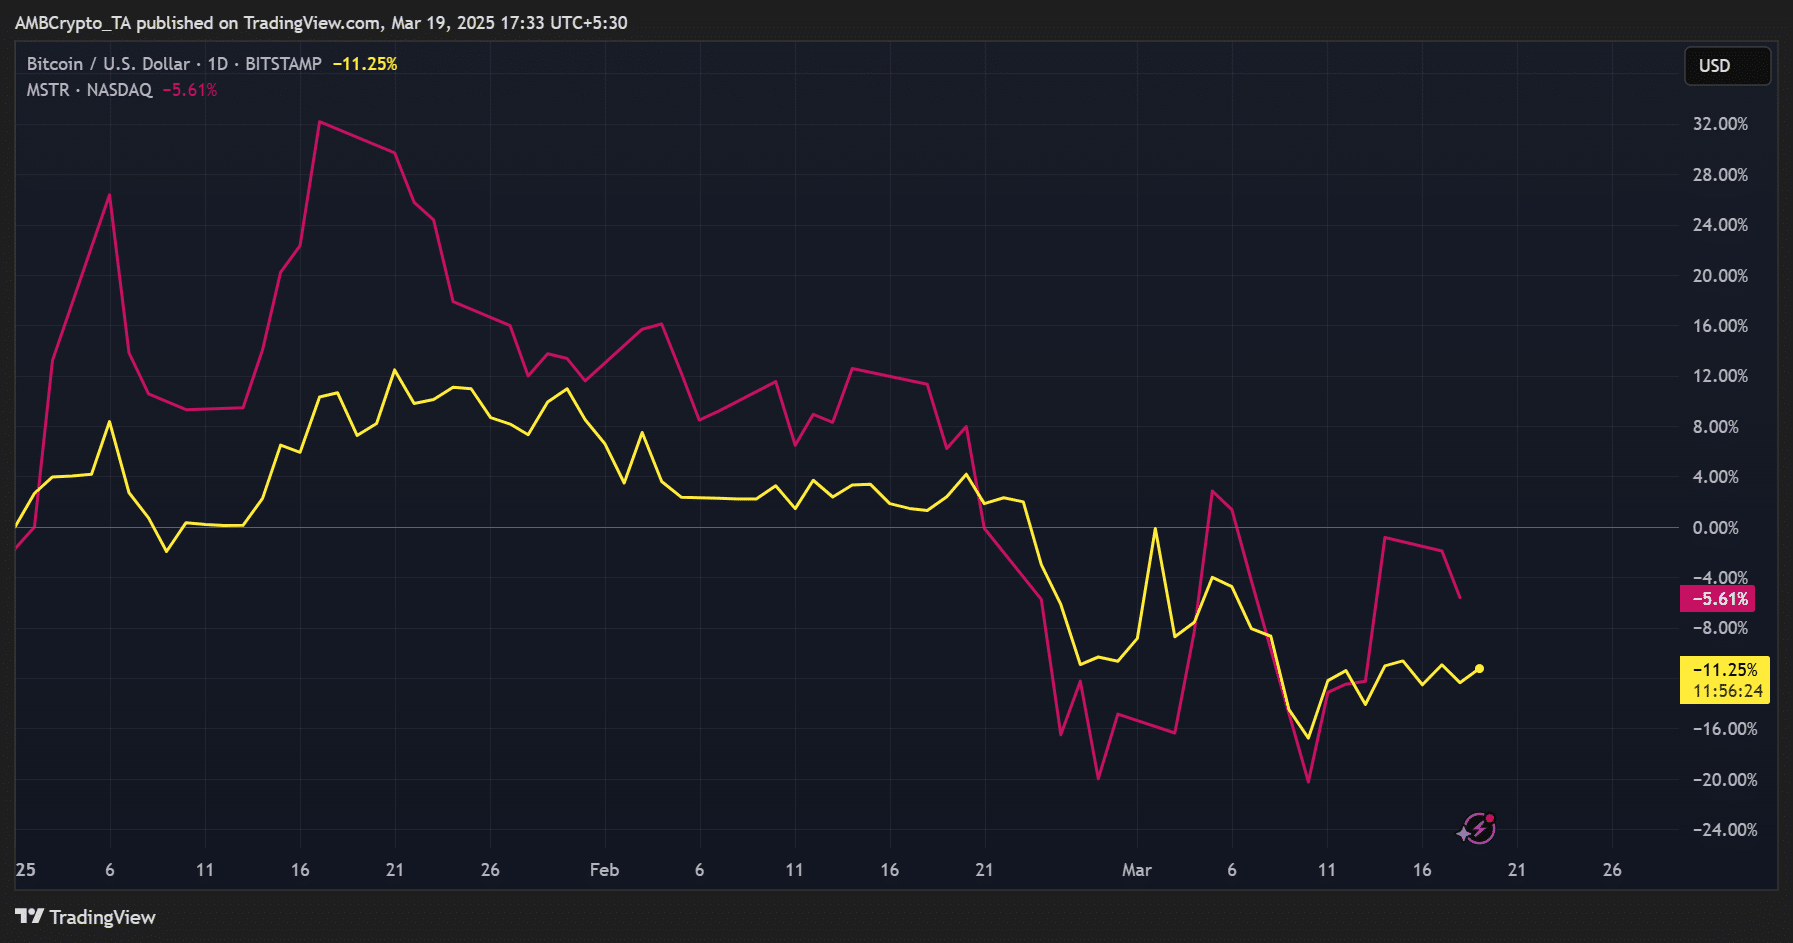The image size is (1793, 943).
Task: Click the 20.00% axis label
Action: [1720, 276]
